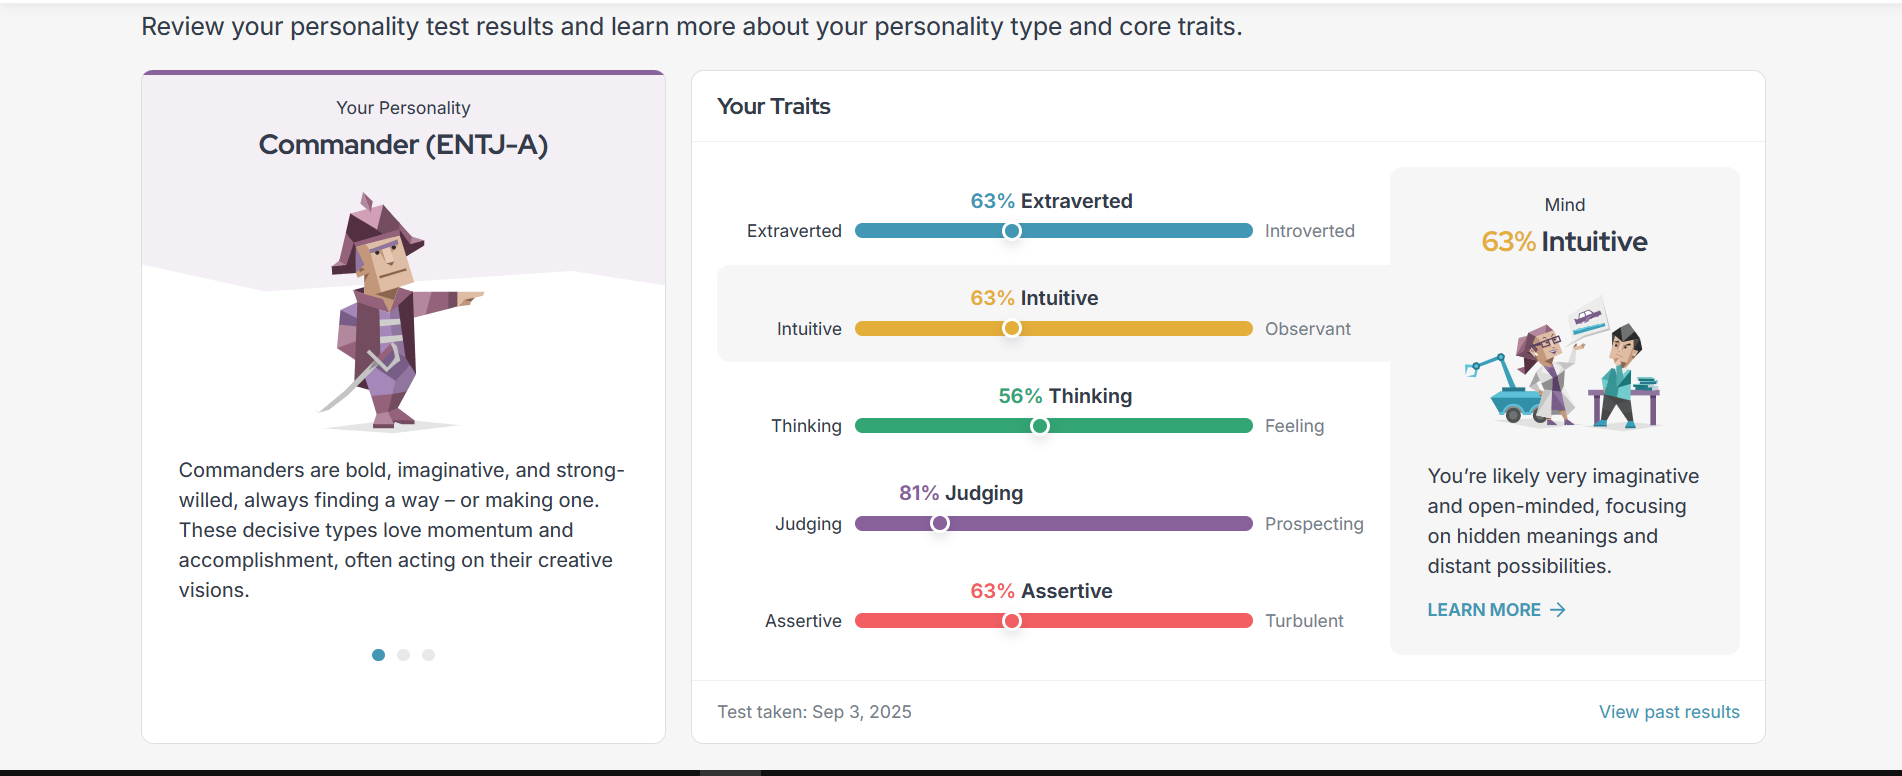Click the Judging purple slider handle
The image size is (1902, 776).
coord(940,524)
